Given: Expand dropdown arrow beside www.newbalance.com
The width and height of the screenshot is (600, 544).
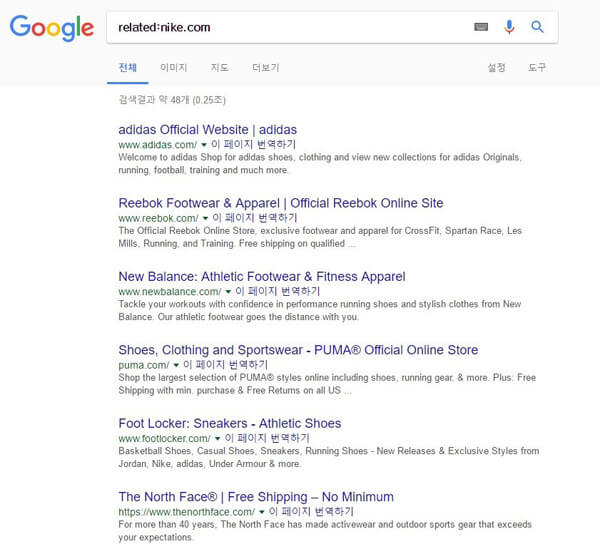Looking at the screenshot, I should (228, 292).
